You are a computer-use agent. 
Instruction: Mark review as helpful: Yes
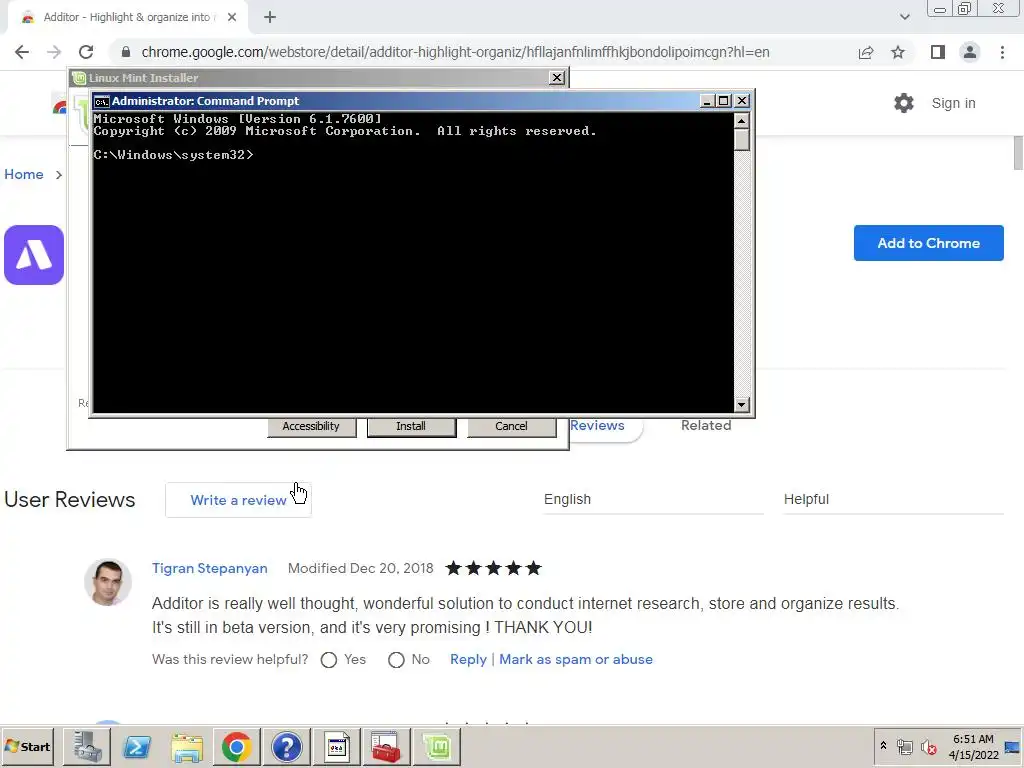[329, 660]
